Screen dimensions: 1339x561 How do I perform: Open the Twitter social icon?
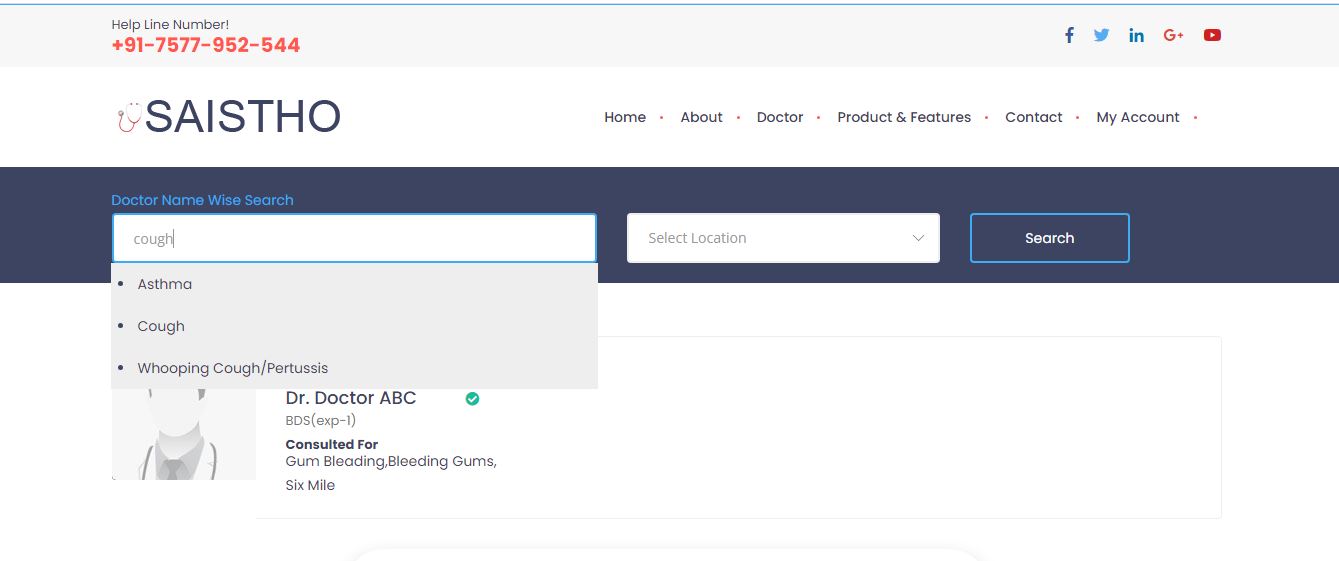1101,35
